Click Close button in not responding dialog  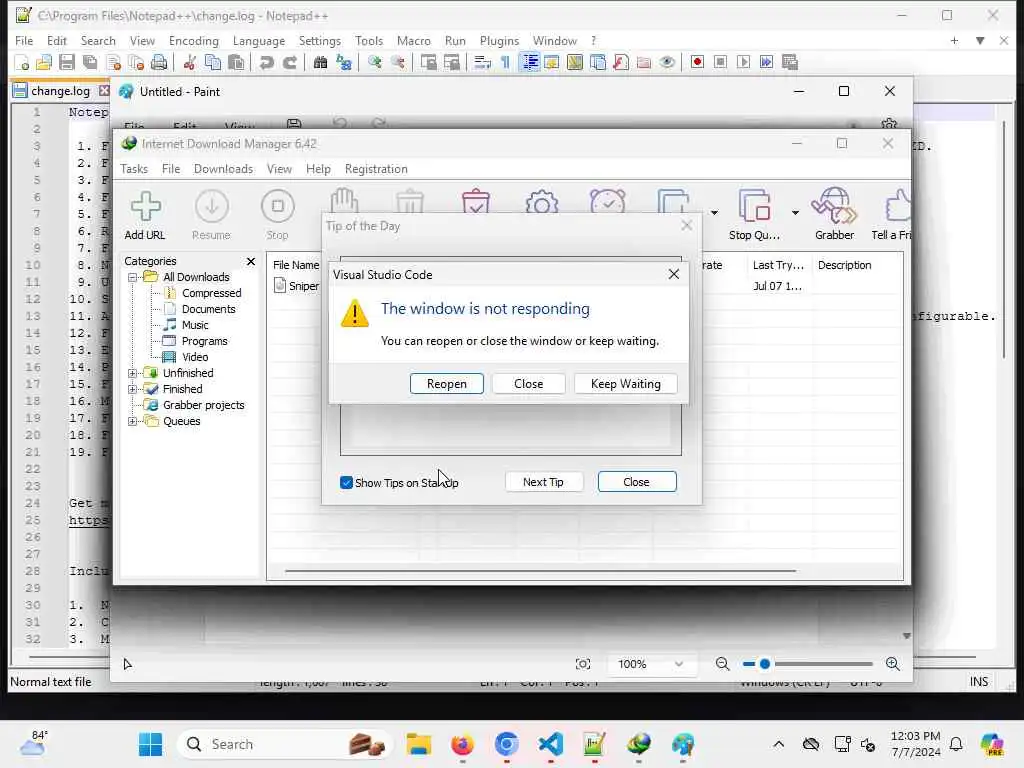pos(528,384)
